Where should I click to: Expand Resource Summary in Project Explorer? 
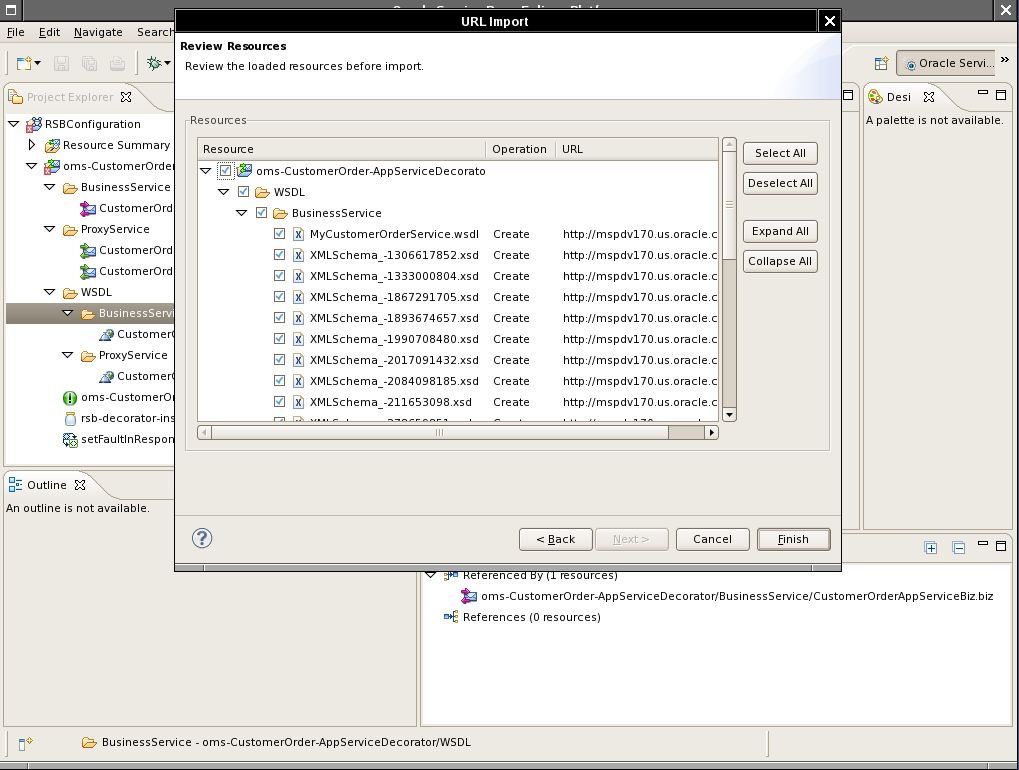[32, 145]
